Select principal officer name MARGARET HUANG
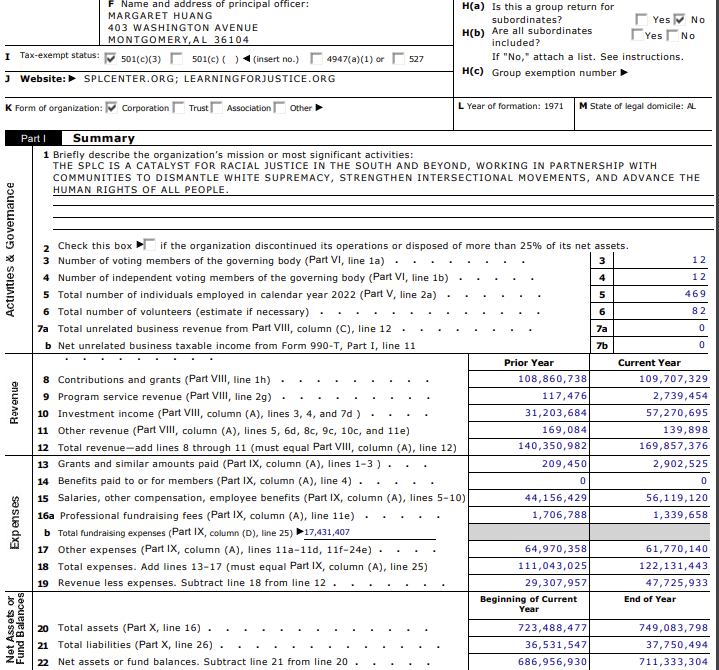719x670 pixels. coord(160,16)
